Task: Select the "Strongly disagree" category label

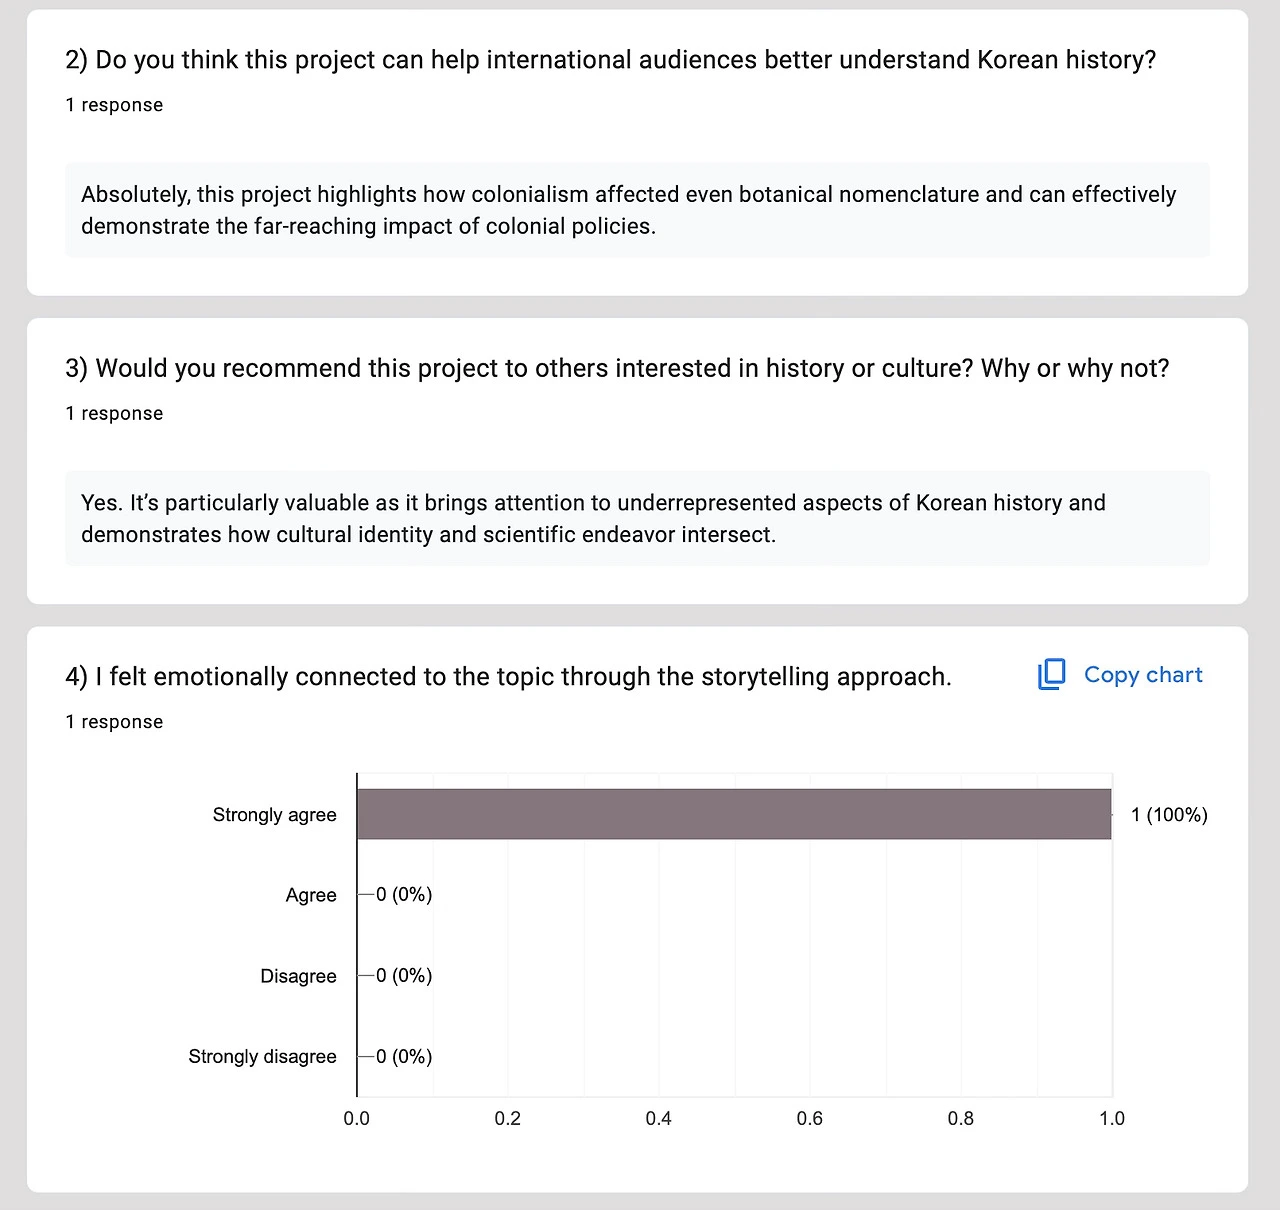Action: [x=262, y=1056]
